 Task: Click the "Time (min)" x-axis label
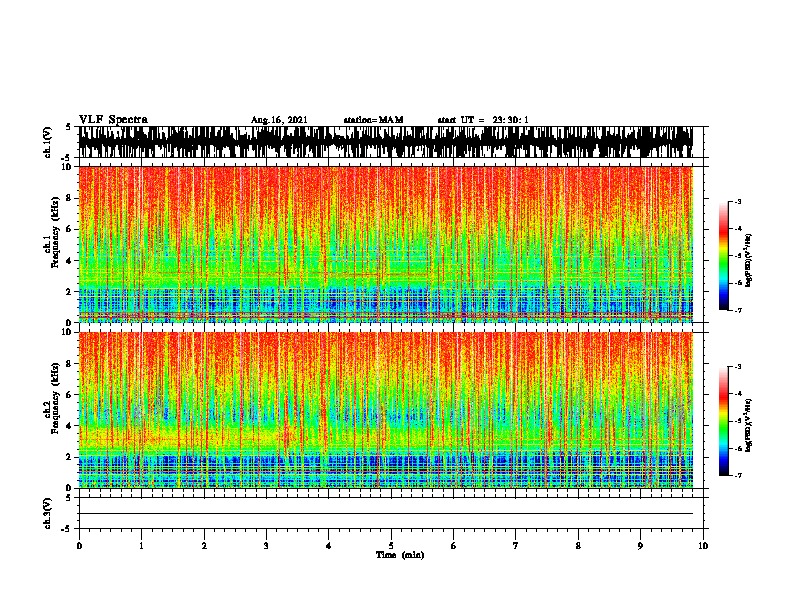click(x=400, y=555)
